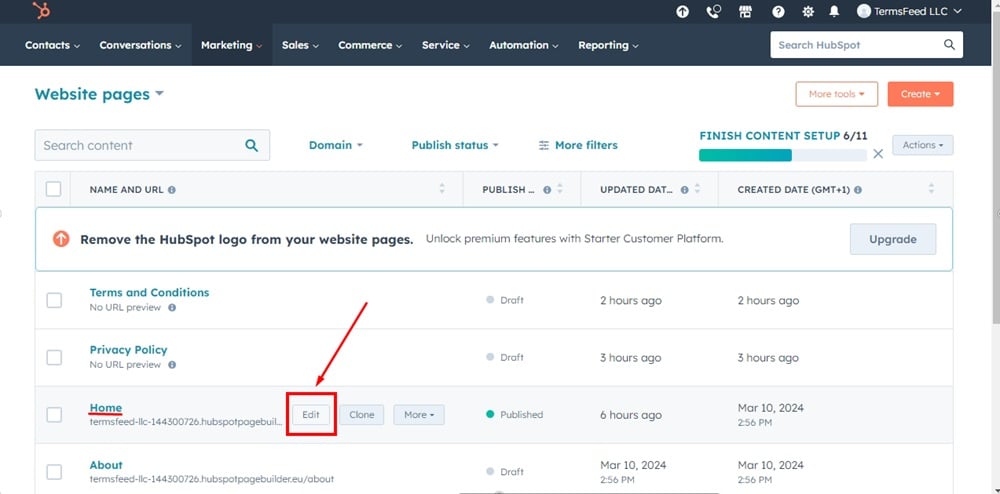Click the TermsFeed LLC account avatar
This screenshot has width=1000, height=494.
[864, 11]
